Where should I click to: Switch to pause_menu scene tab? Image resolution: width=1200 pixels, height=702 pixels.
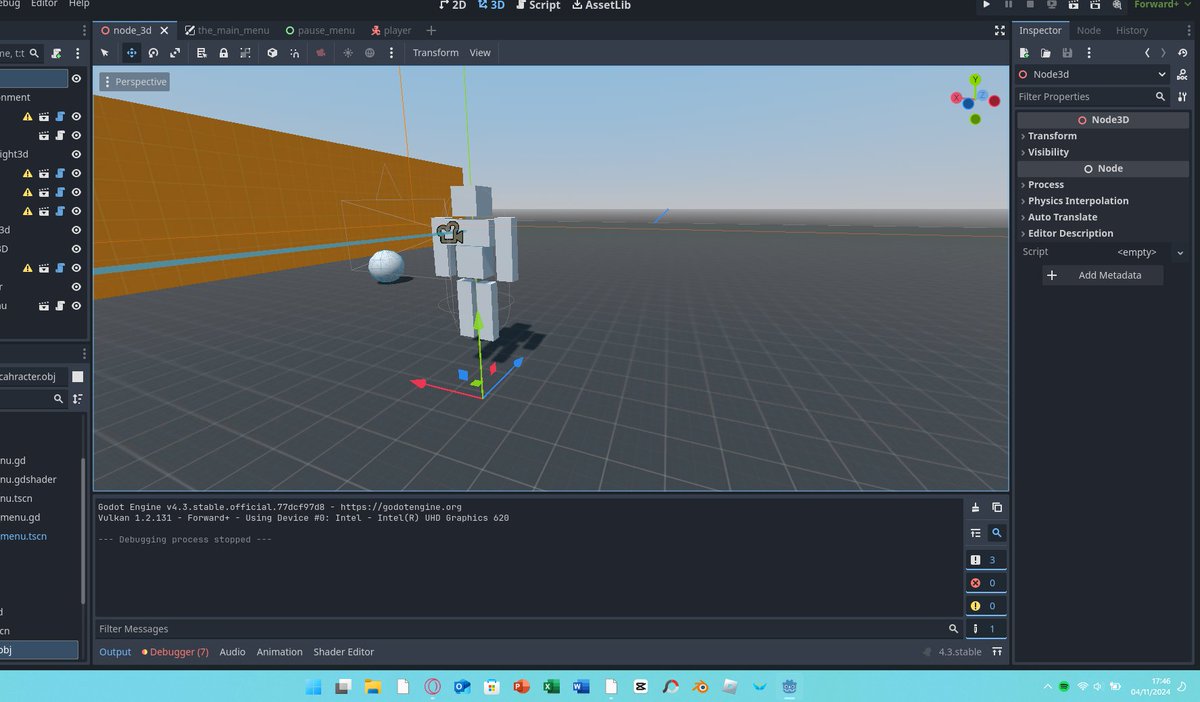point(319,30)
